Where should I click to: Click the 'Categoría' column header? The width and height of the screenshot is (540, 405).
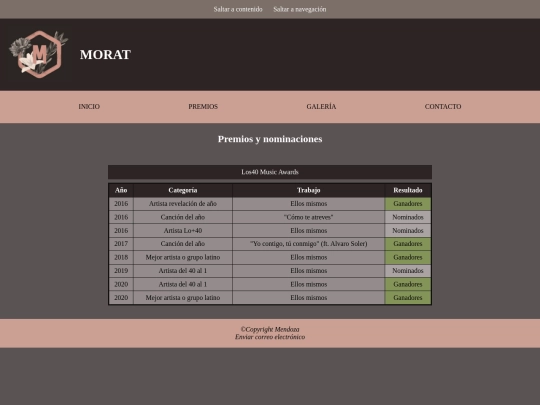click(x=183, y=190)
